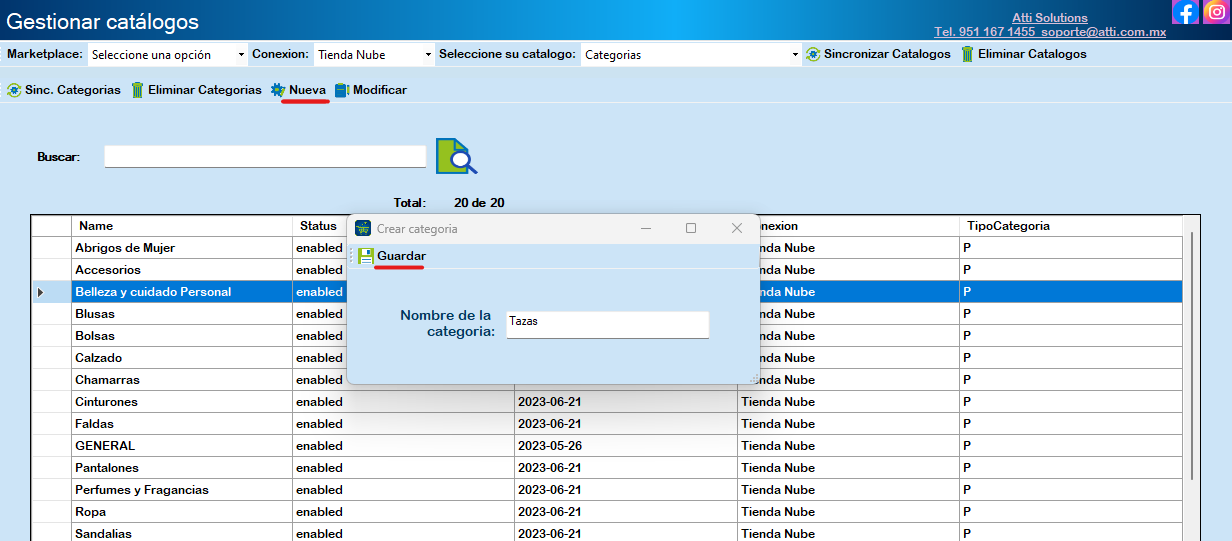Open the Instagram icon link
The image size is (1232, 541).
point(1216,12)
